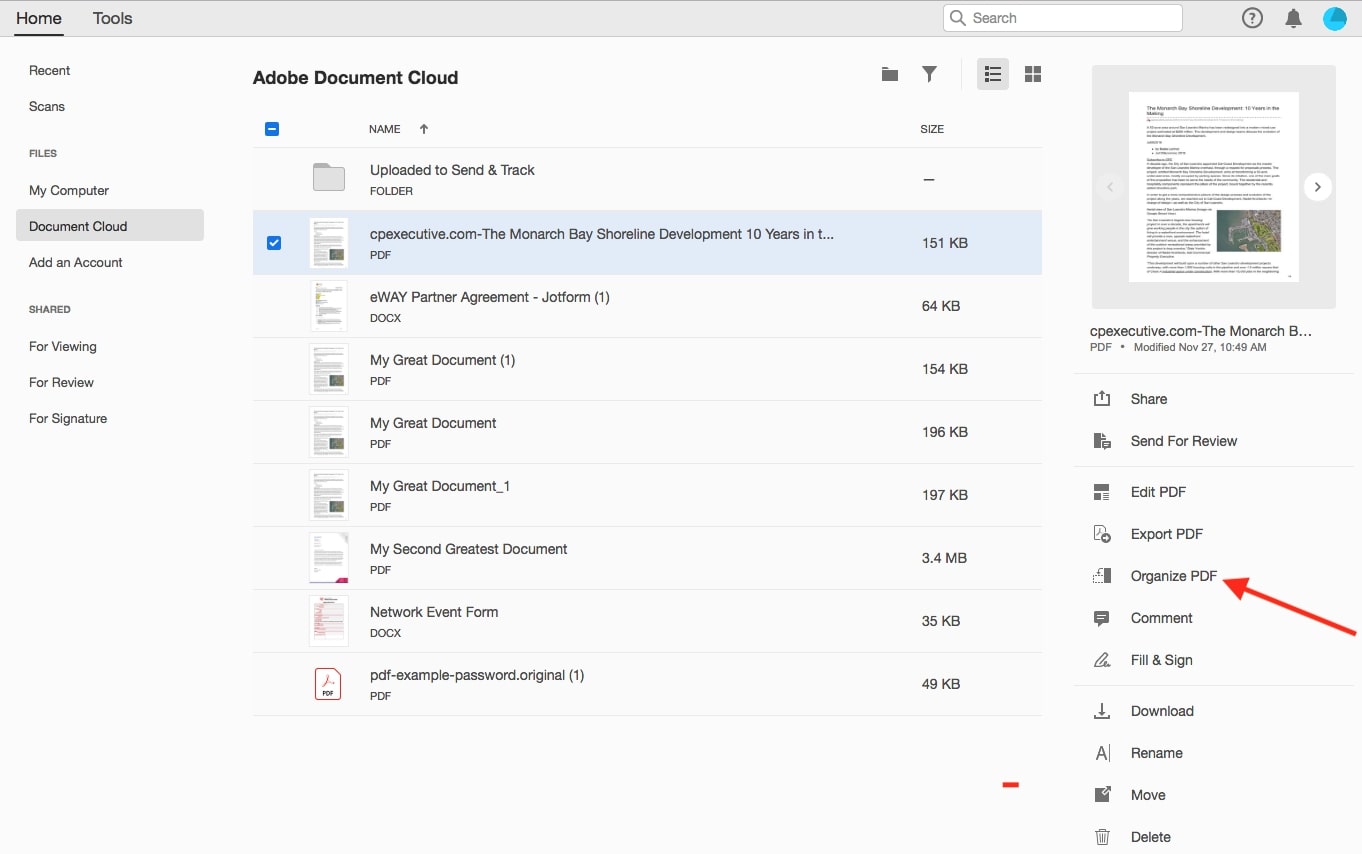Sort files by the NAME column arrow
Image resolution: width=1362 pixels, height=854 pixels.
click(424, 129)
